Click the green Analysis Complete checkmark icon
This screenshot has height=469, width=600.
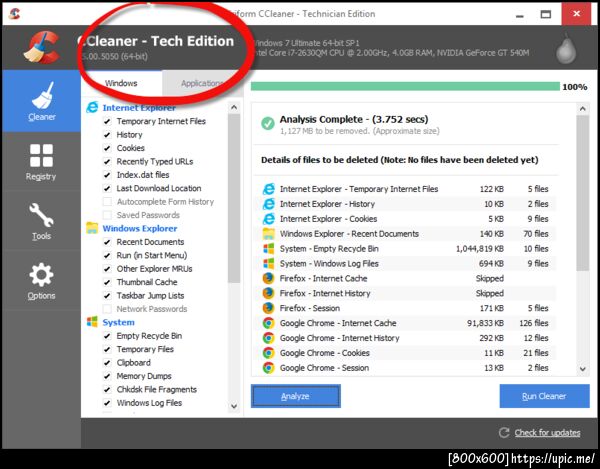[268, 123]
